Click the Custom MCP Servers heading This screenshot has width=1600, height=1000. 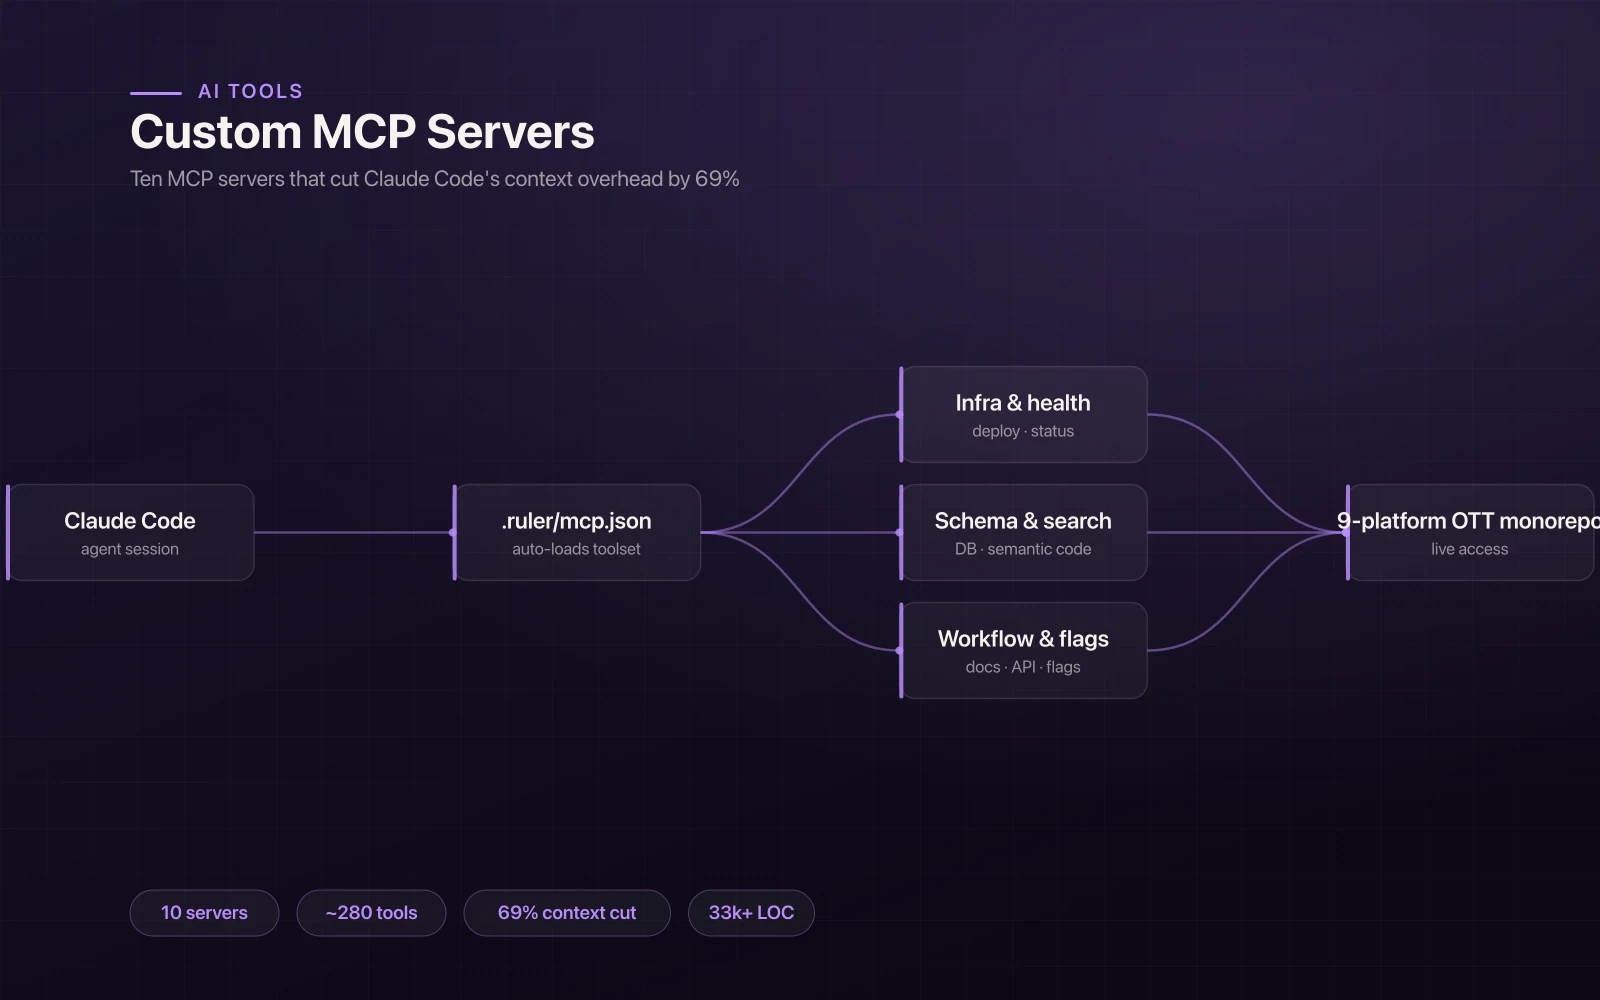point(362,133)
